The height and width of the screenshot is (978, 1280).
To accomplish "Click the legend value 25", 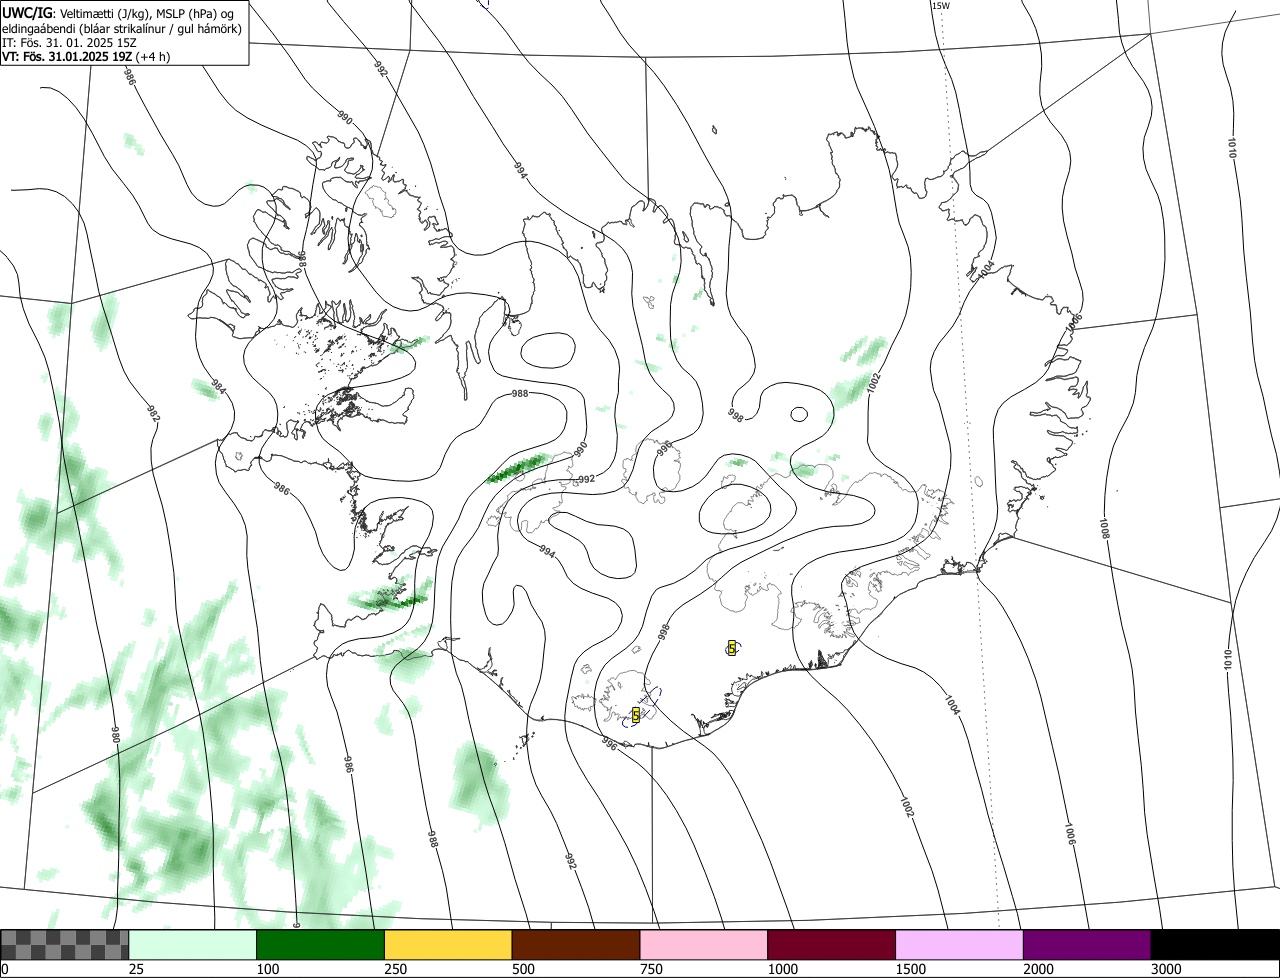I will pyautogui.click(x=136, y=969).
